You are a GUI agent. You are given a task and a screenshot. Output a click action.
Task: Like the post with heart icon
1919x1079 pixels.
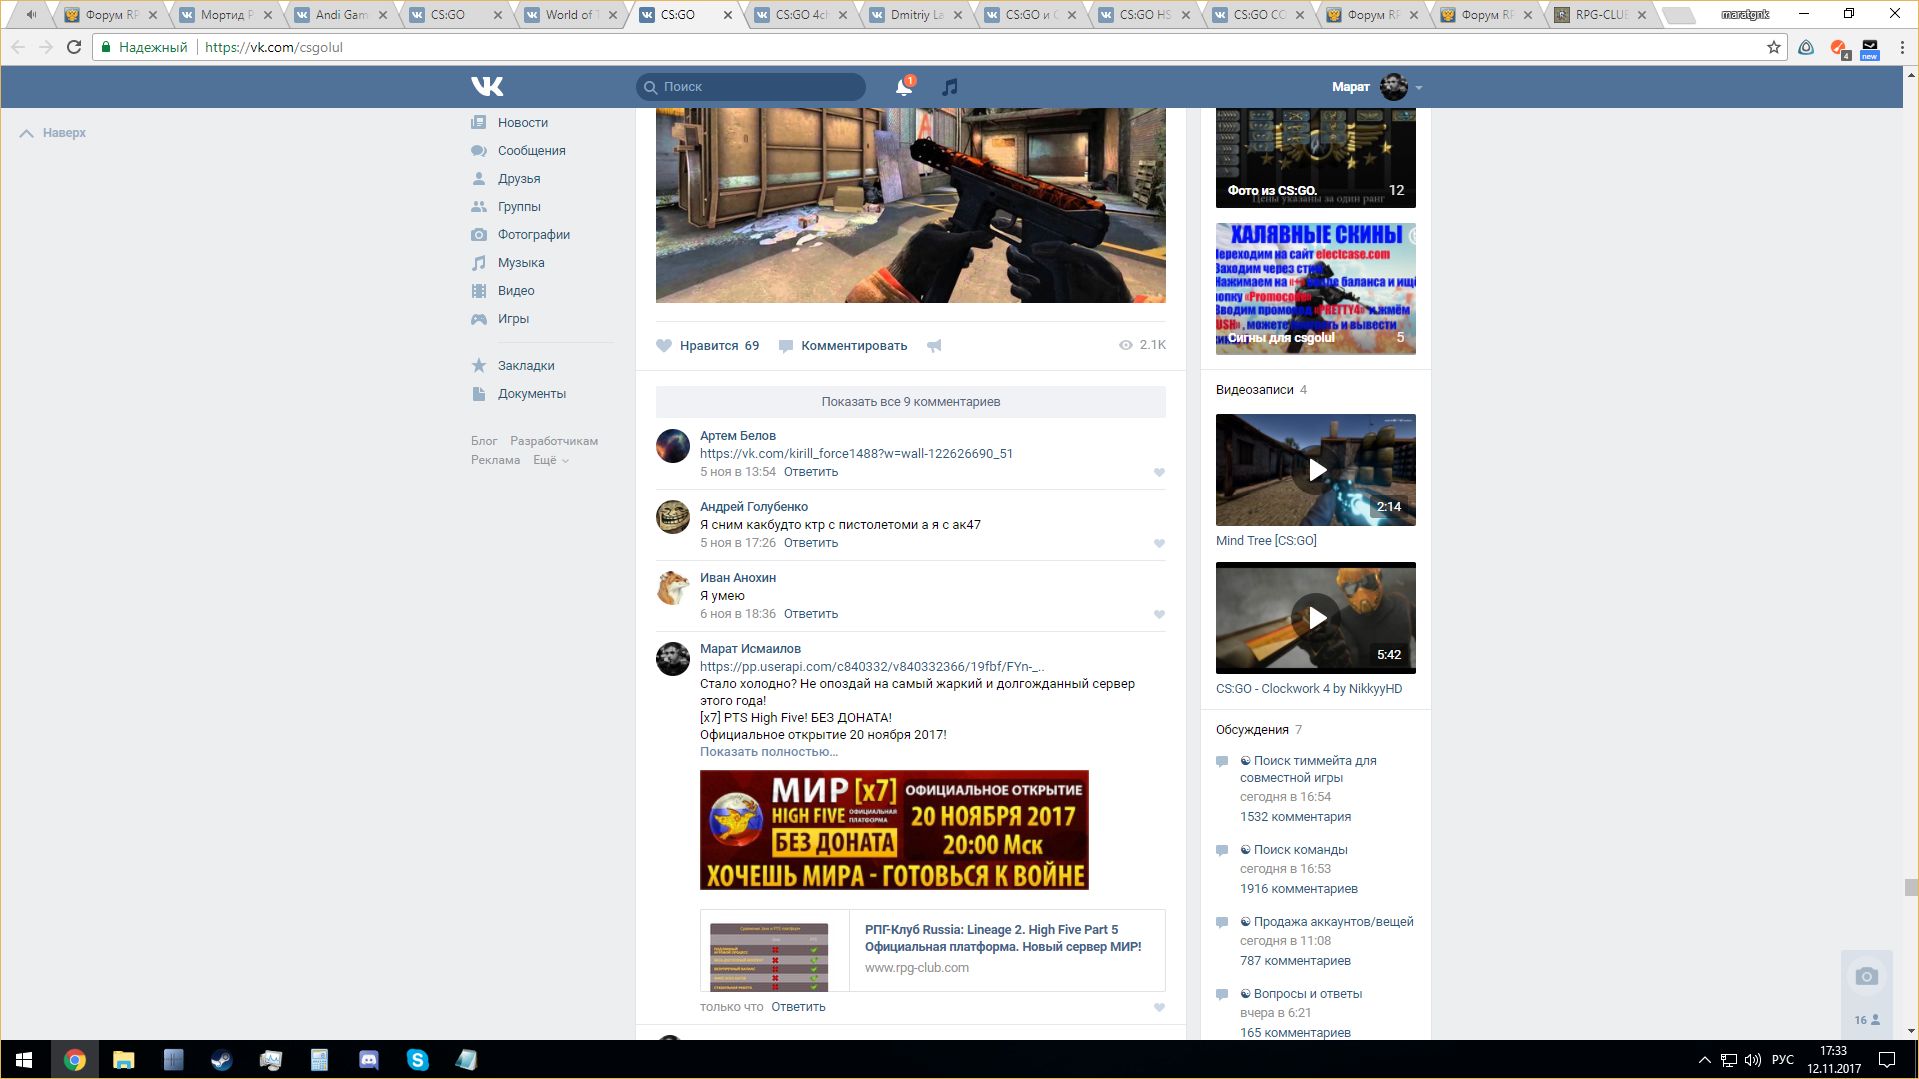[x=664, y=346]
